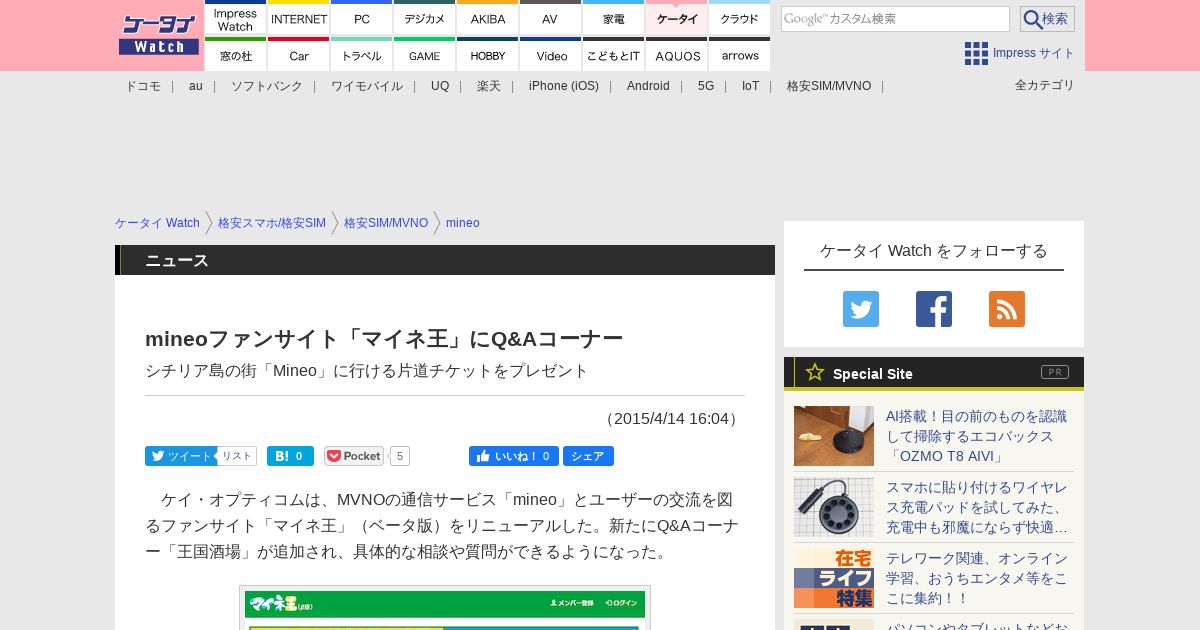This screenshot has height=630, width=1200.
Task: Open the Impress サイト text link
Action: click(1033, 53)
